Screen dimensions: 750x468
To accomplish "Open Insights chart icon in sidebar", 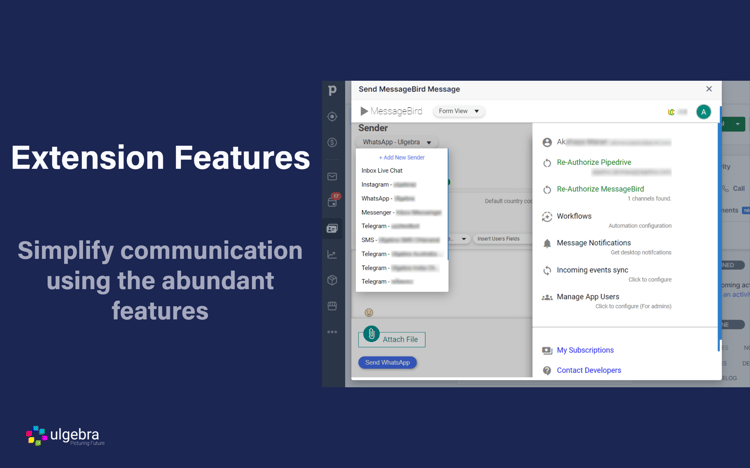I will pyautogui.click(x=332, y=255).
